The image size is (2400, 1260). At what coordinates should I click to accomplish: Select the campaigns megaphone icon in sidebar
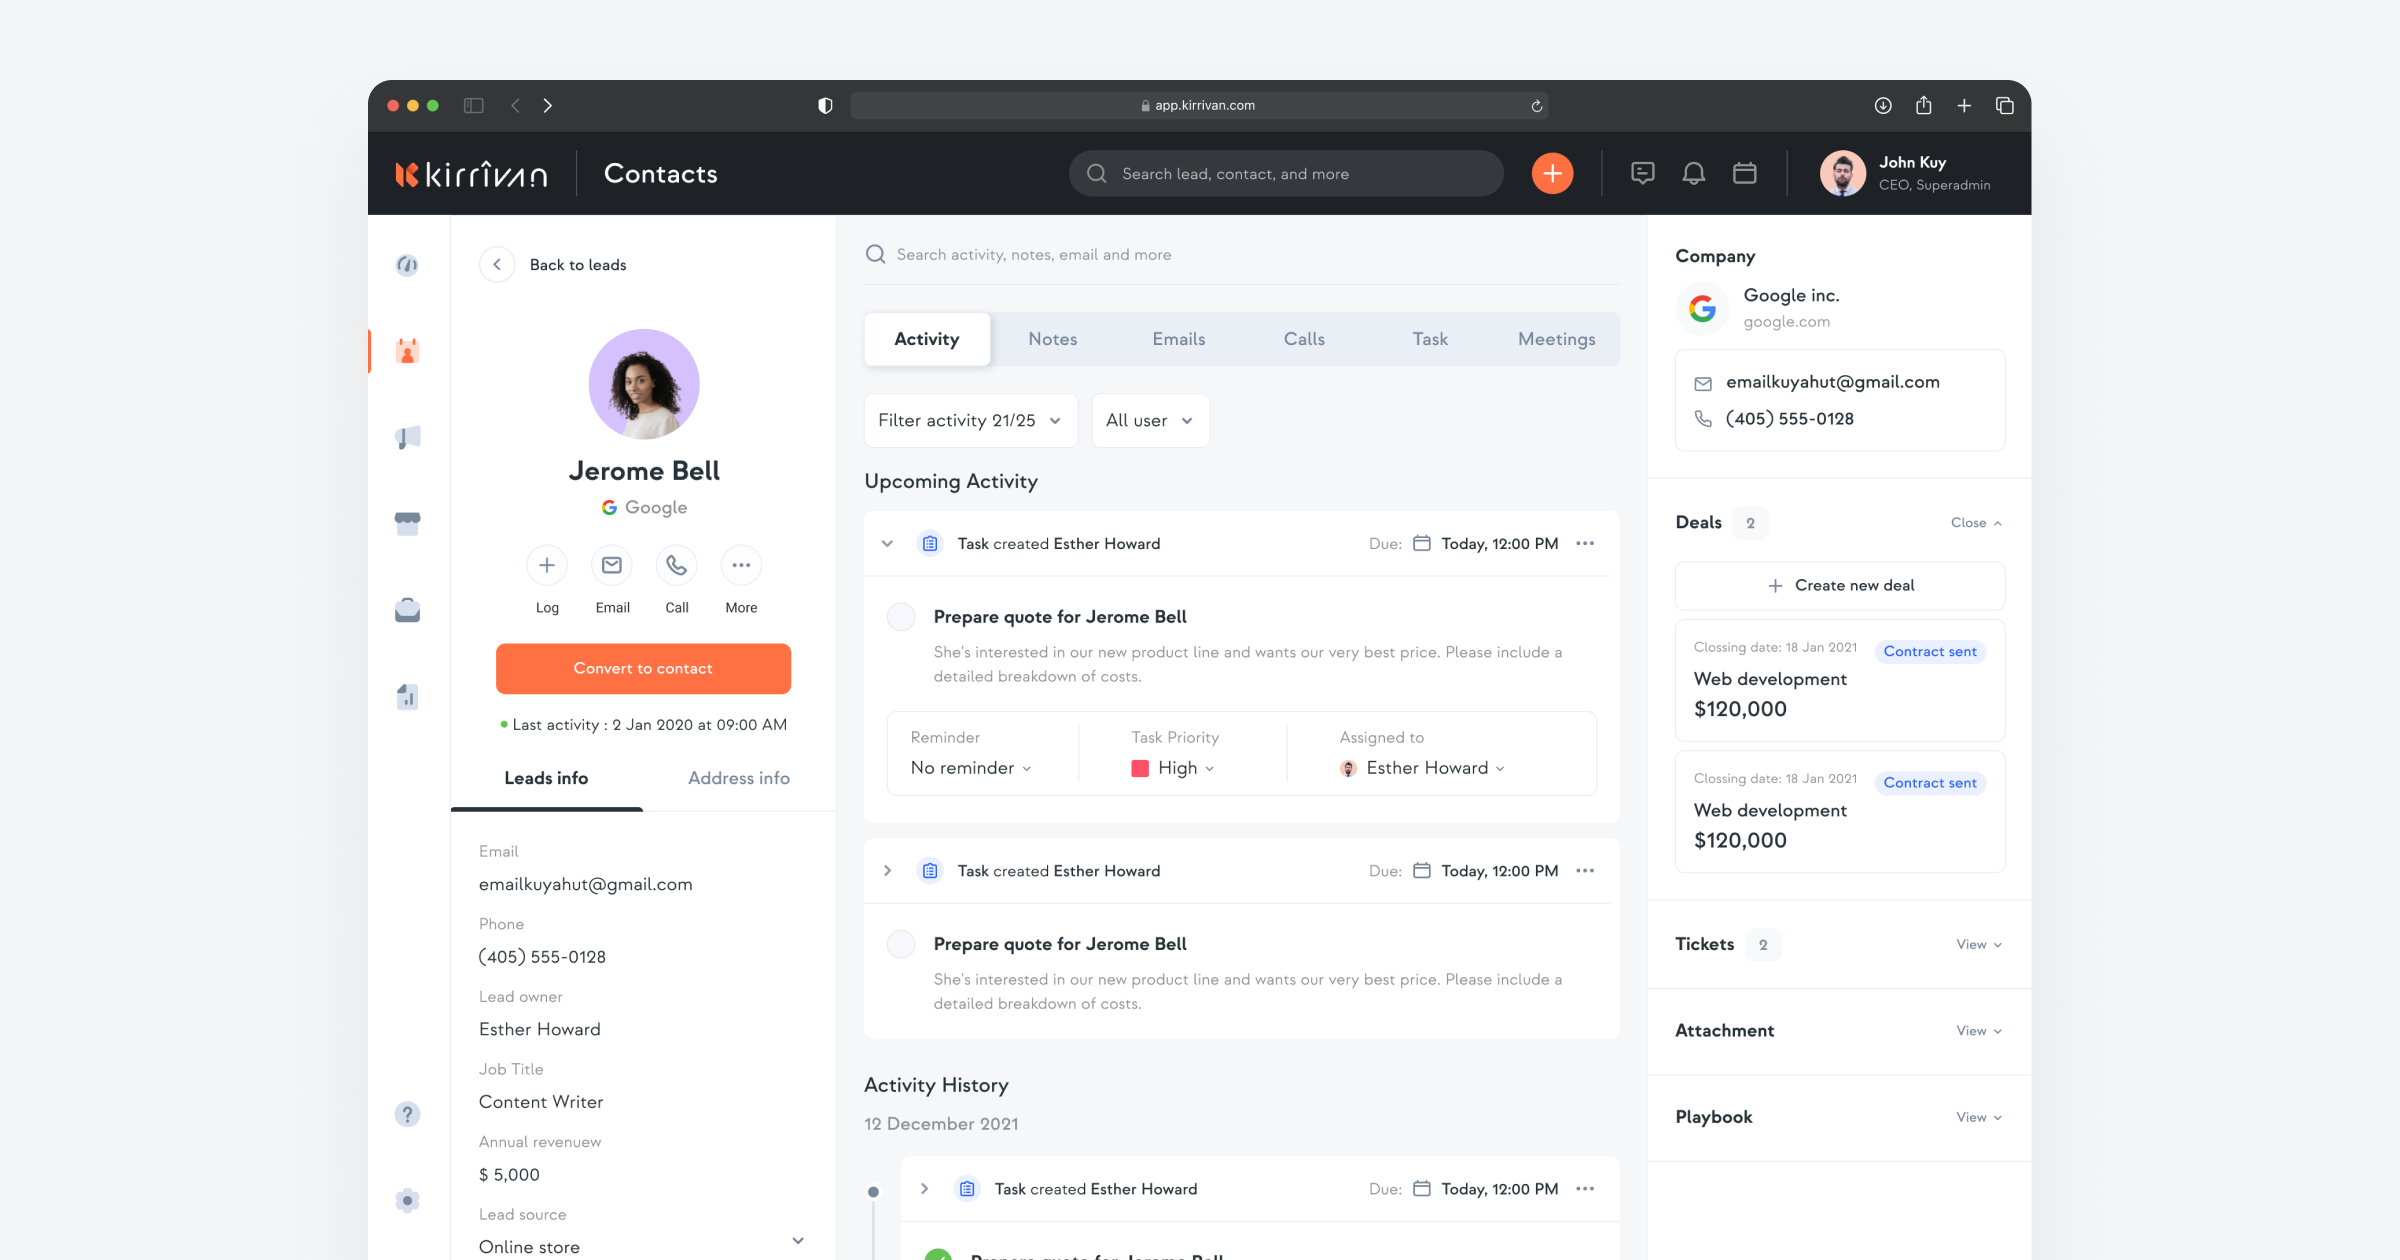407,437
